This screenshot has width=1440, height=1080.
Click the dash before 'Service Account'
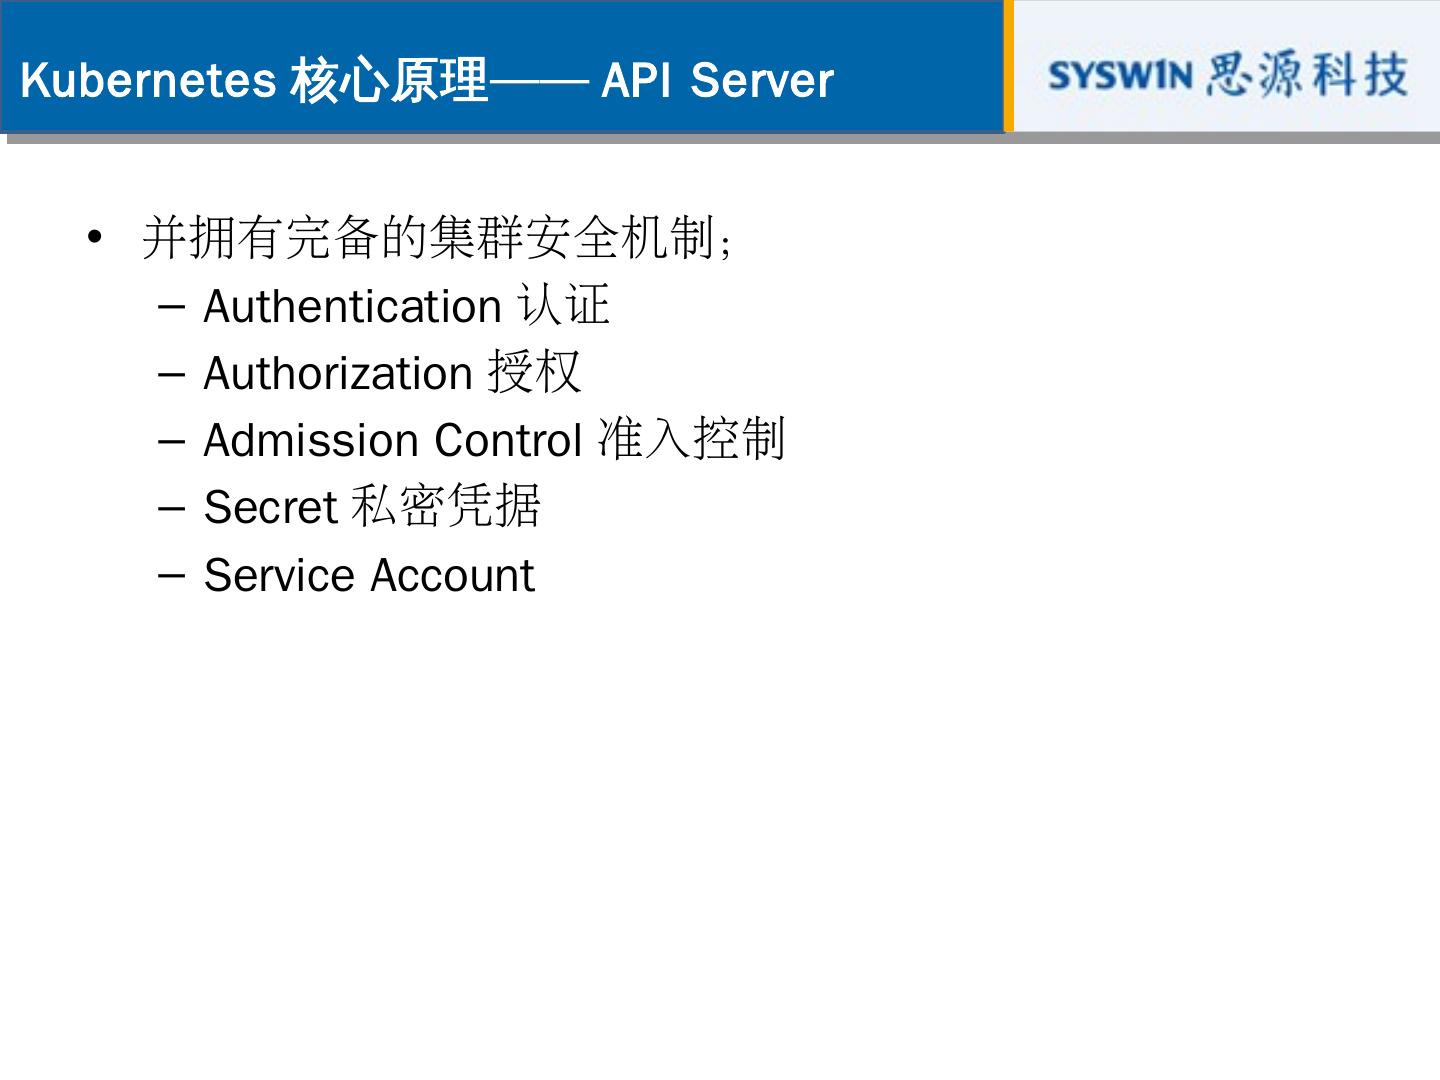tap(171, 575)
